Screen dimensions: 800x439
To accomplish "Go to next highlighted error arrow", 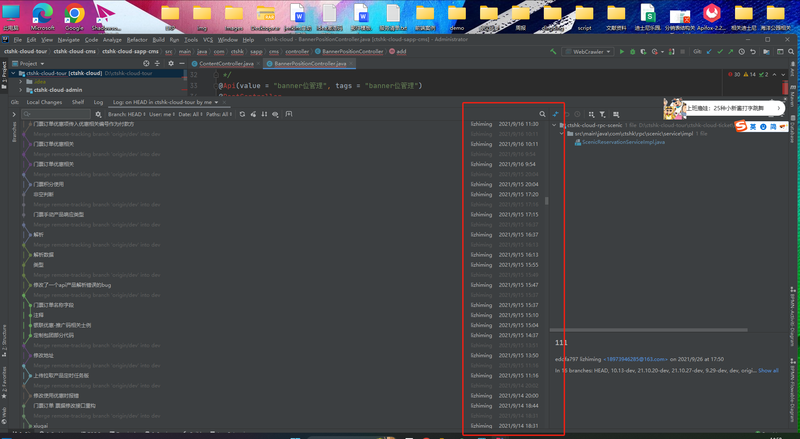I will [783, 75].
